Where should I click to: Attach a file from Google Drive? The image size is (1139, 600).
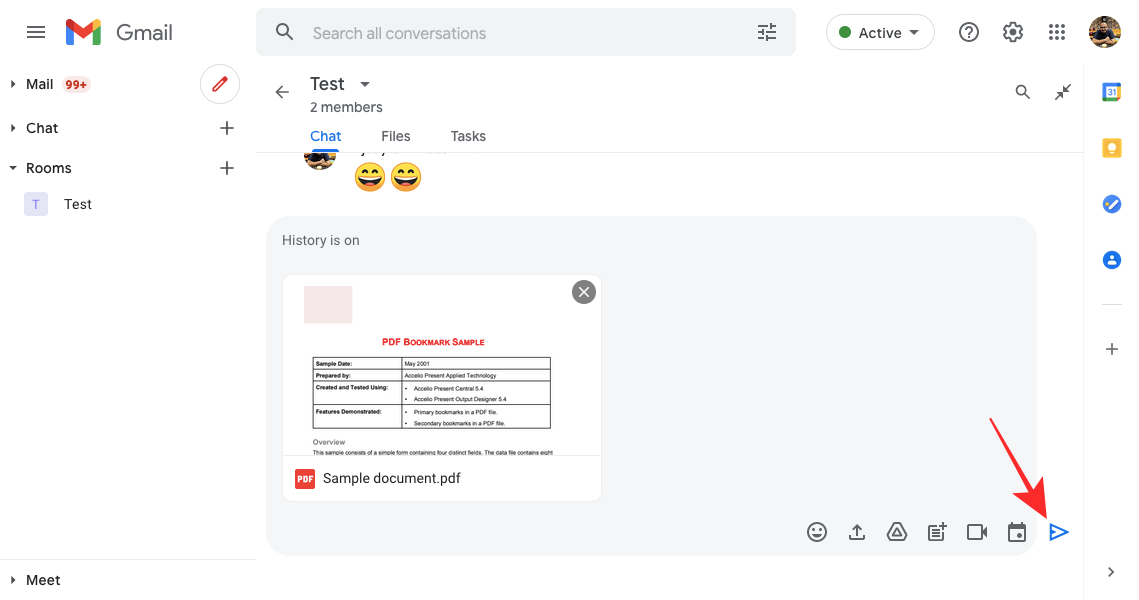(x=897, y=532)
